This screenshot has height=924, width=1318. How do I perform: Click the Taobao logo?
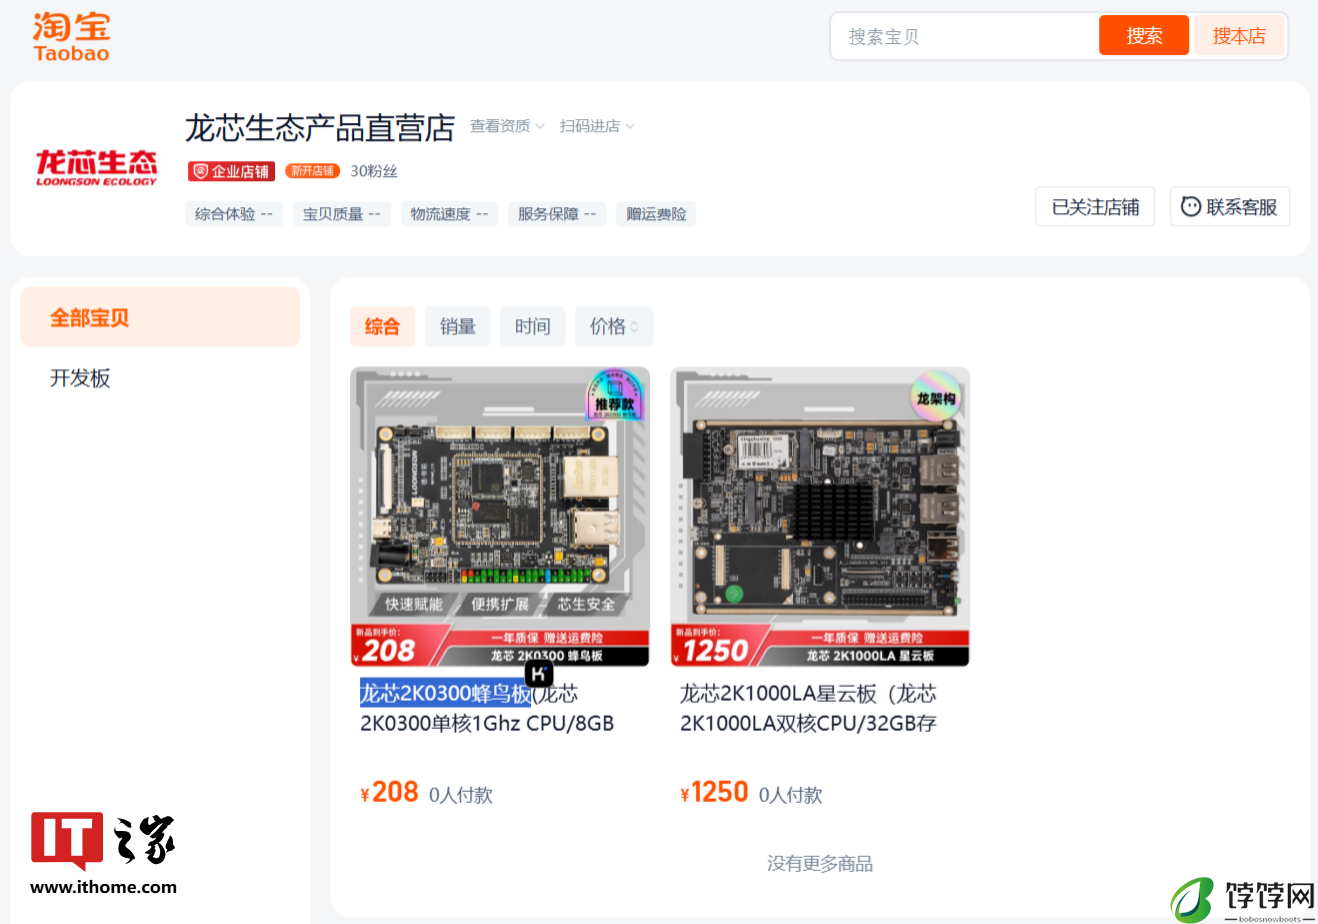point(71,38)
